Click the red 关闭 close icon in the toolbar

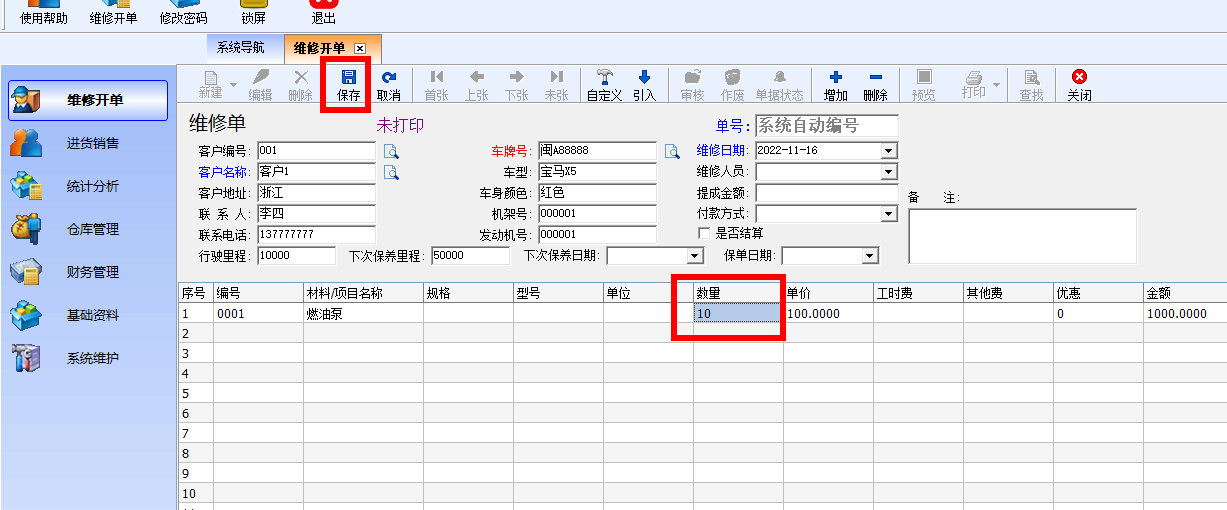pos(1079,77)
